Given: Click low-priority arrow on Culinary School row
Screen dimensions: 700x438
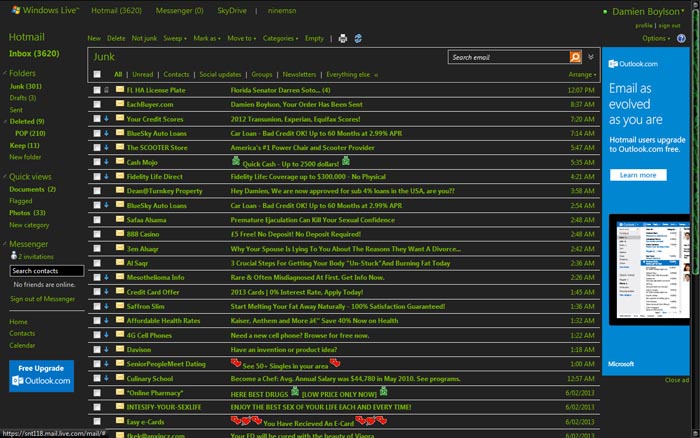Looking at the screenshot, I should [x=106, y=378].
